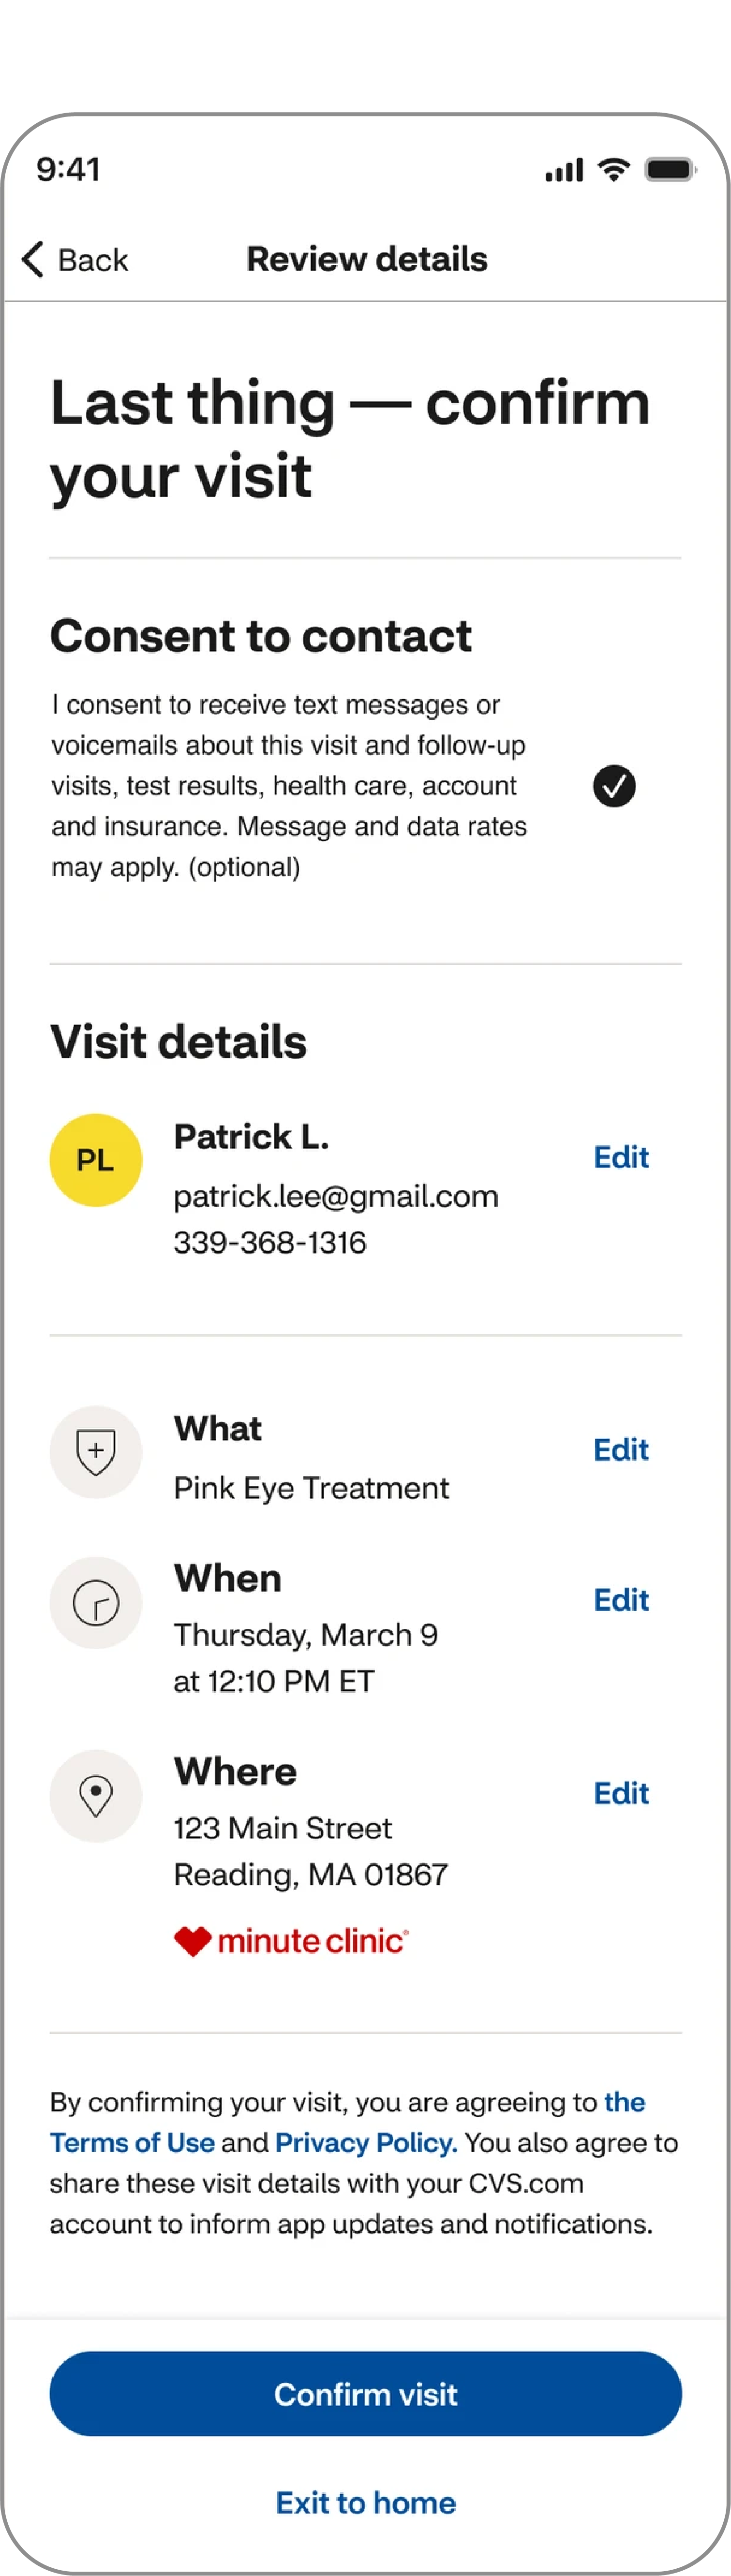Image resolution: width=731 pixels, height=2576 pixels.
Task: Click the Back text label
Action: pos(93,260)
